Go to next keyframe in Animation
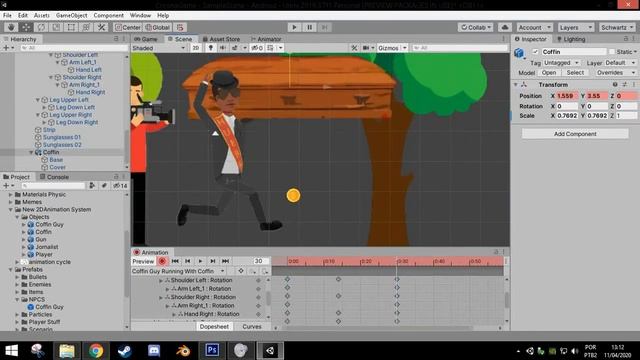Image resolution: width=640 pixels, height=360 pixels. 213,261
